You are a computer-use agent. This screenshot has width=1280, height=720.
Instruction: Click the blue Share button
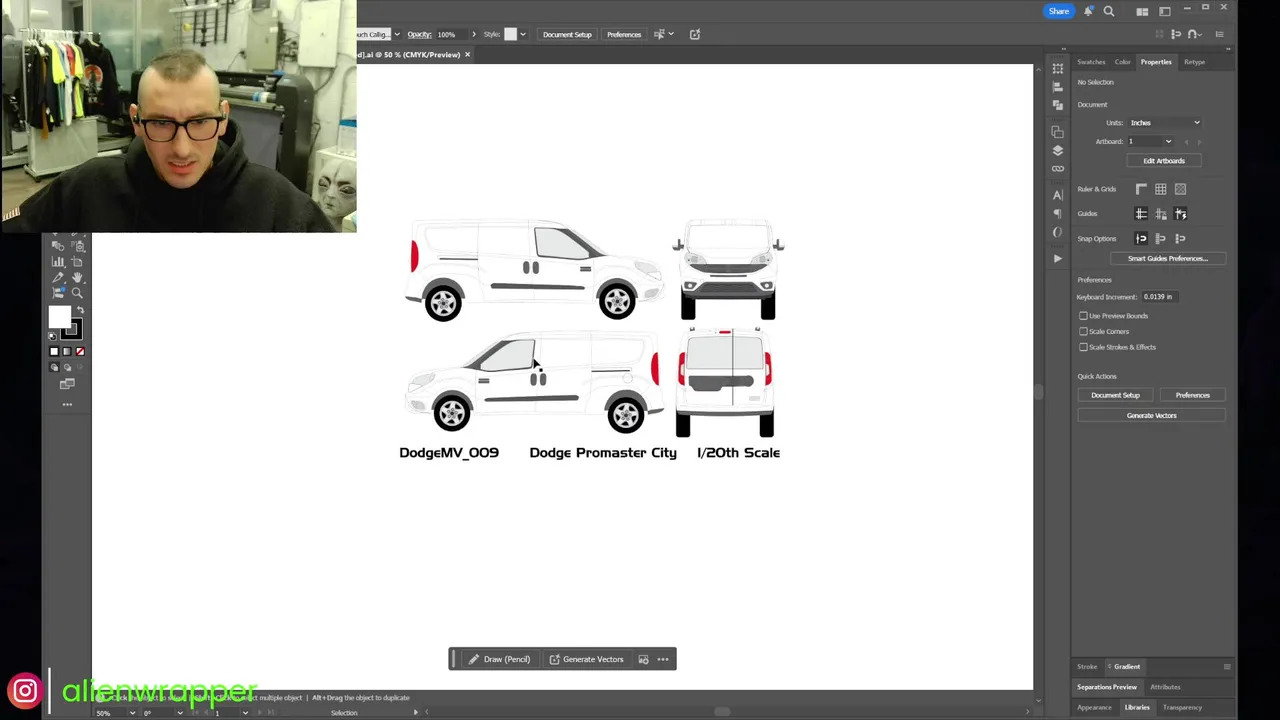pyautogui.click(x=1059, y=11)
